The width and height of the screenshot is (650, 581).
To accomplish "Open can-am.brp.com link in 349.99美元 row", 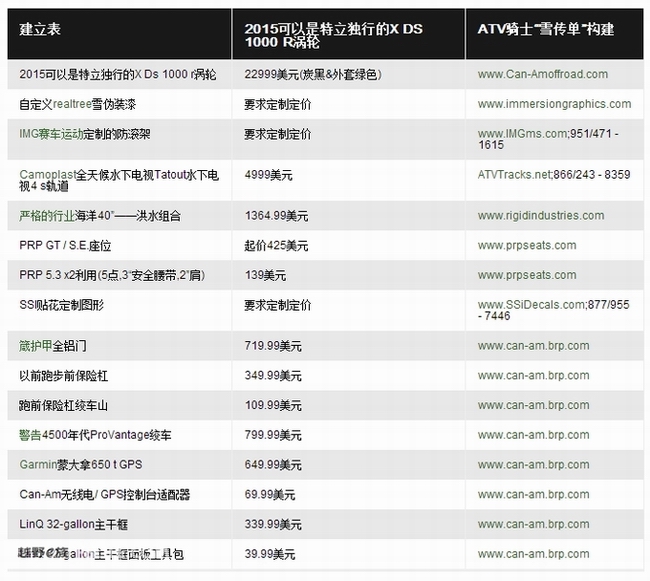I will point(534,375).
